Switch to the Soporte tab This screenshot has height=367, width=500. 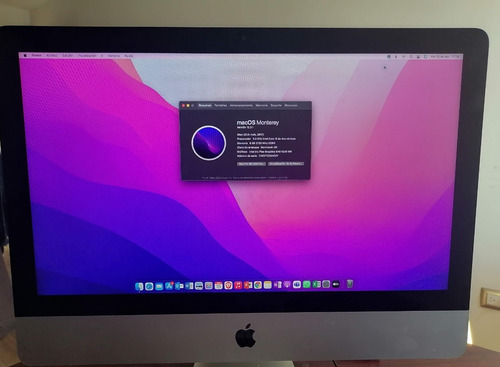tap(276, 105)
